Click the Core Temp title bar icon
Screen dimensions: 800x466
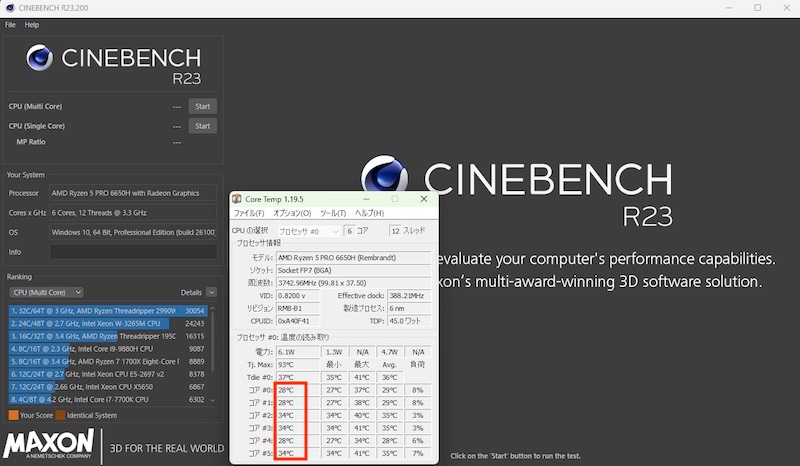[237, 199]
